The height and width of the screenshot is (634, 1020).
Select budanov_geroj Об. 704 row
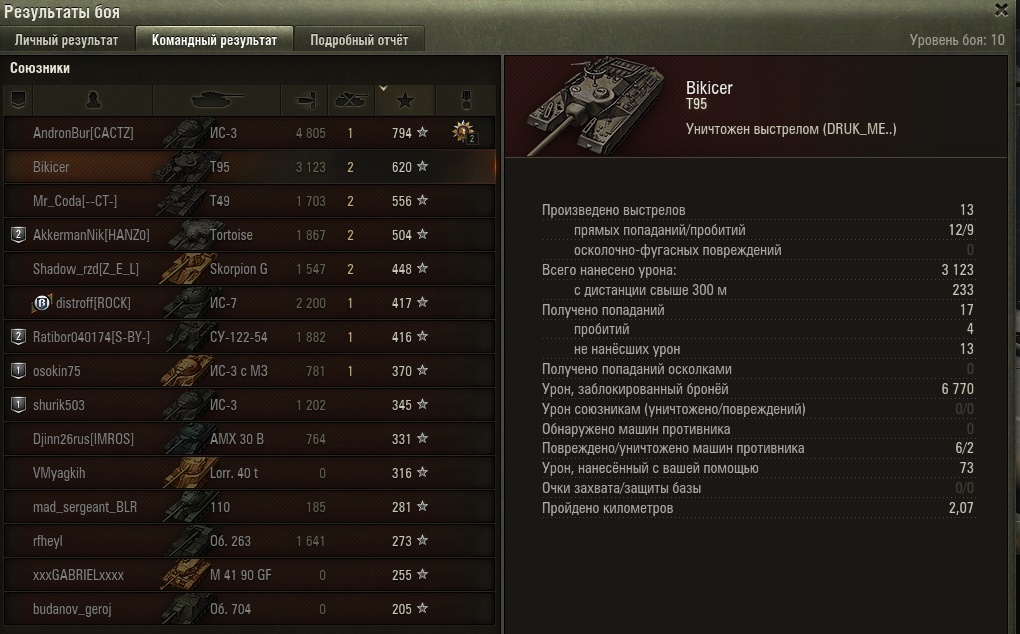pyautogui.click(x=250, y=609)
